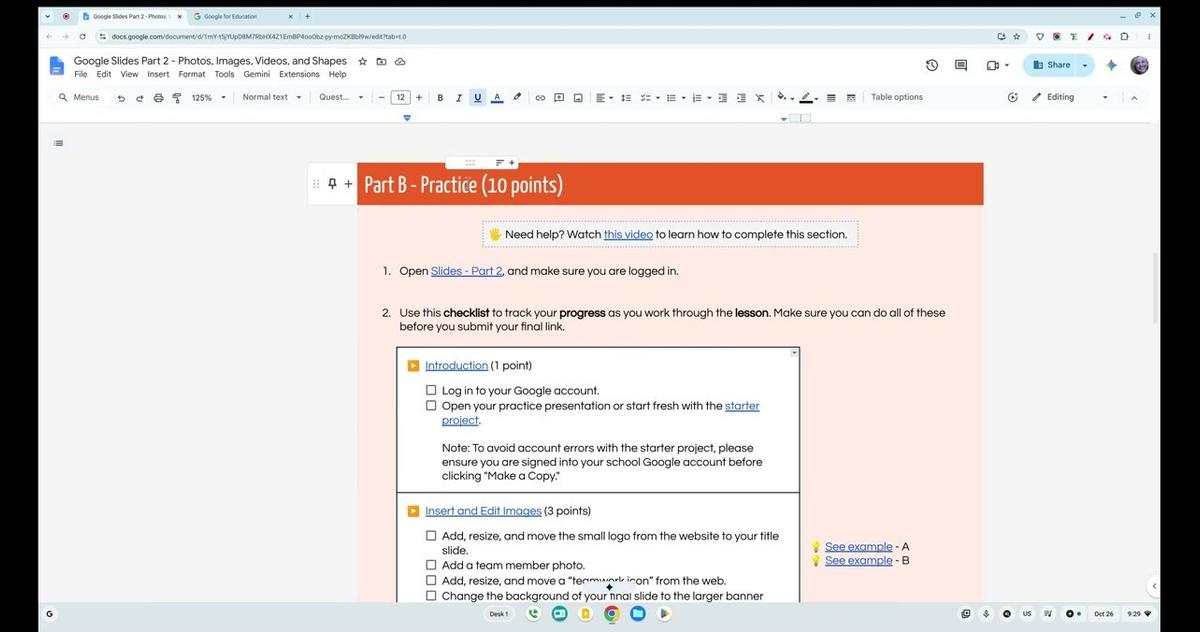Decrease the indent
This screenshot has width=1200, height=632.
[722, 98]
